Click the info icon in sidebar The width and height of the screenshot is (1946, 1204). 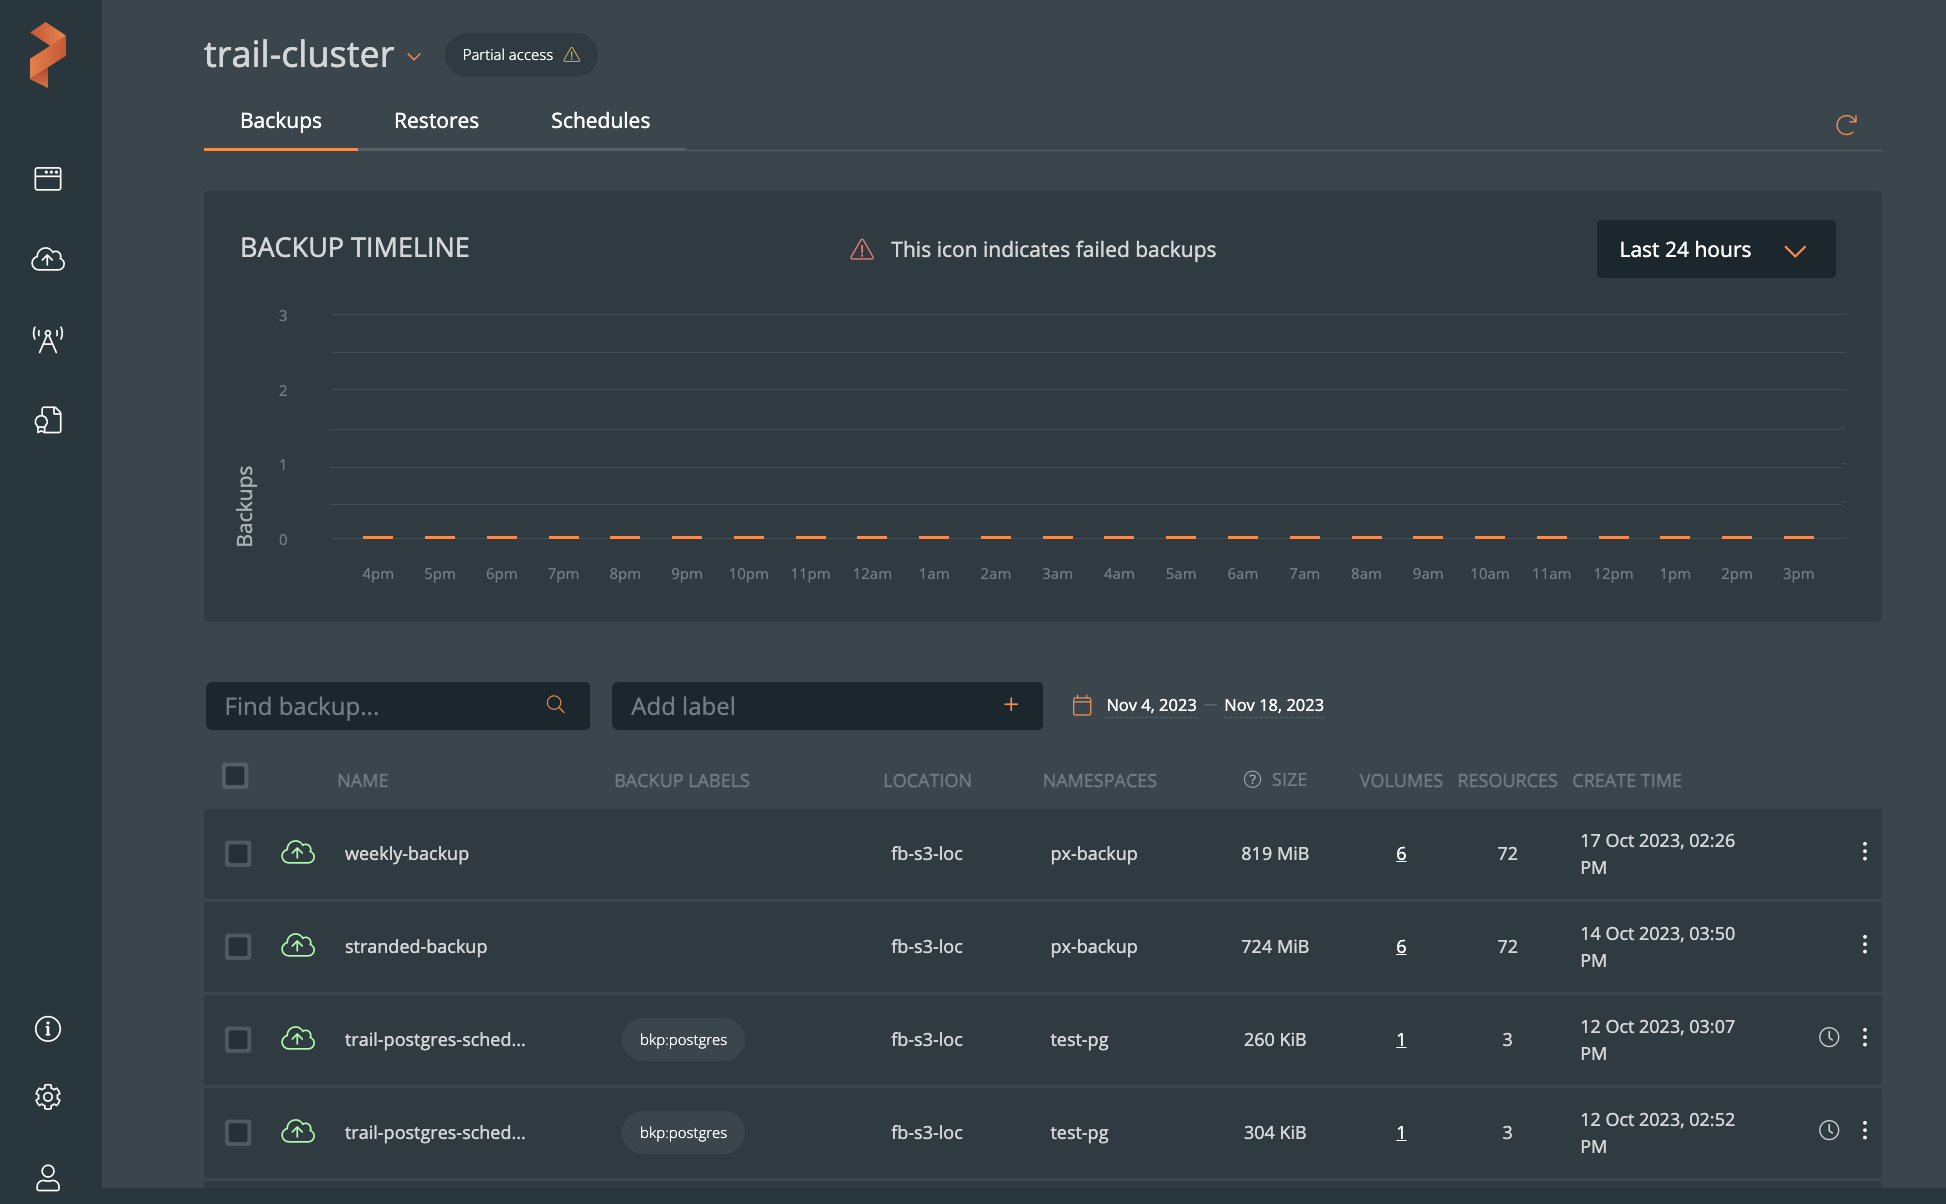(x=48, y=1029)
